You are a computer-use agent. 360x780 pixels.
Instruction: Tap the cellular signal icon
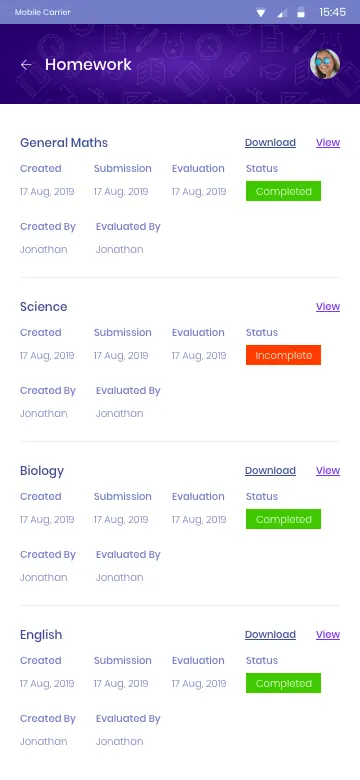(x=282, y=13)
